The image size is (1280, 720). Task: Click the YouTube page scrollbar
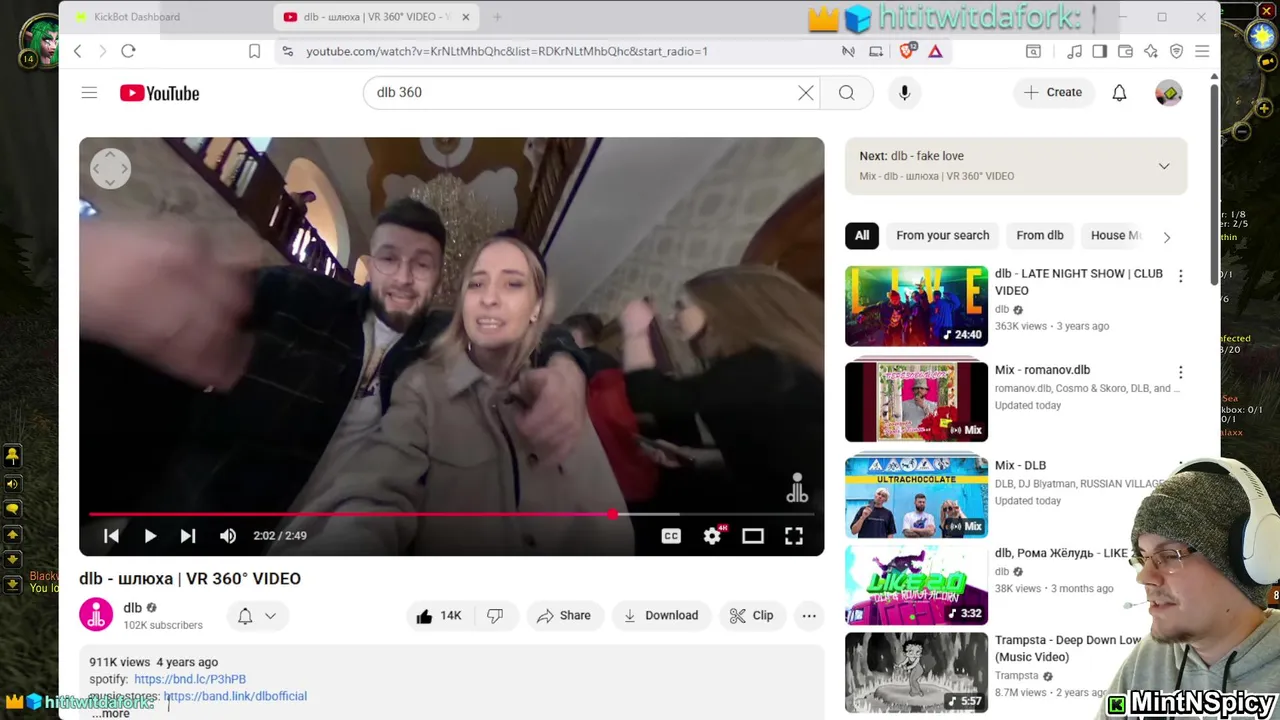click(1215, 185)
